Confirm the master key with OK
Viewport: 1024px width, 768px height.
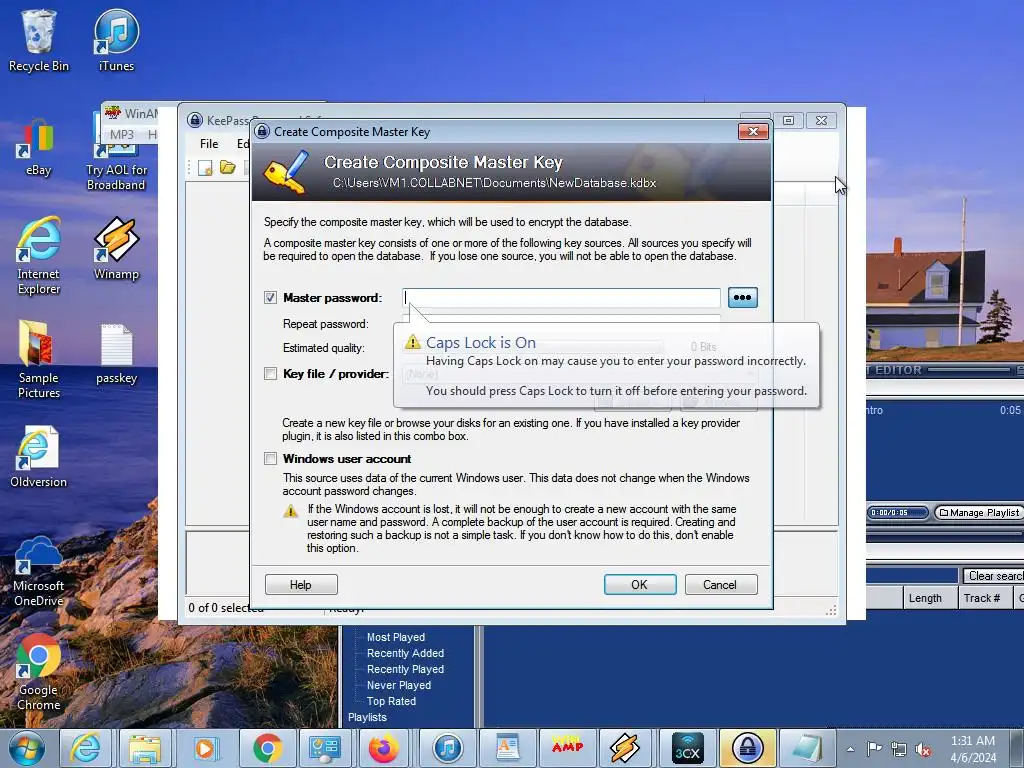(639, 584)
